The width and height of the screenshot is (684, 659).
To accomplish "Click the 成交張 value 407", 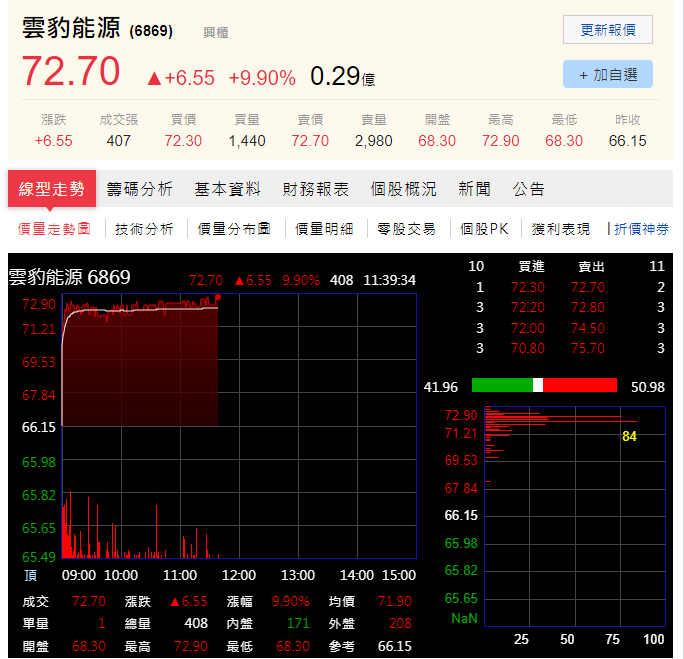I will tap(118, 141).
